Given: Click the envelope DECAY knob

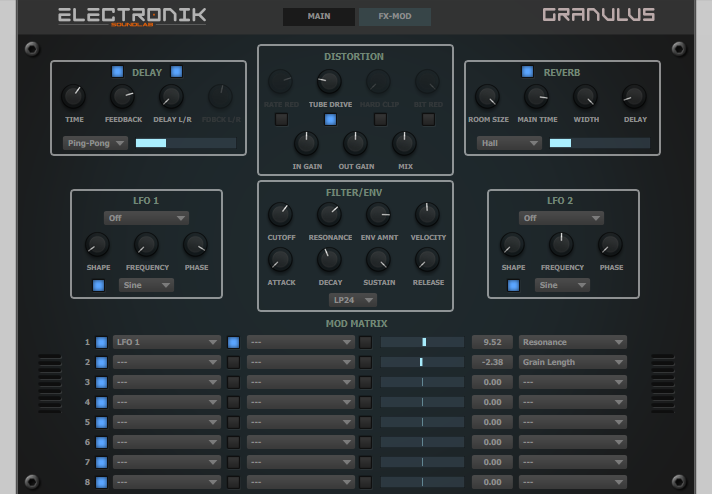Looking at the screenshot, I should pos(330,260).
